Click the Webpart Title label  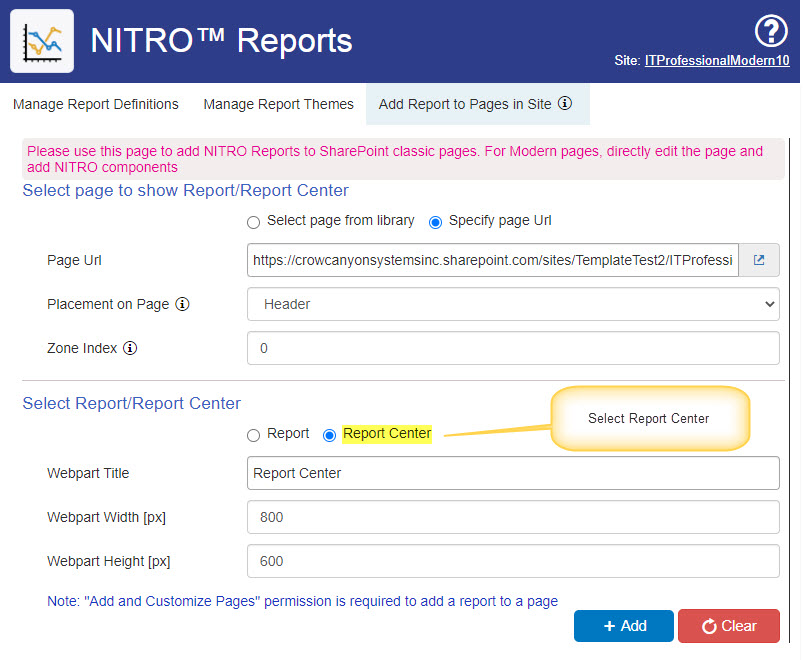[88, 473]
